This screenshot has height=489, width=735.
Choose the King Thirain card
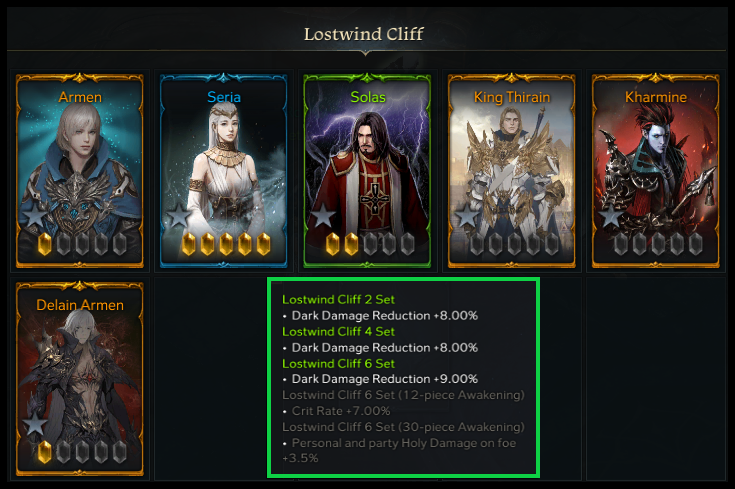tap(511, 171)
